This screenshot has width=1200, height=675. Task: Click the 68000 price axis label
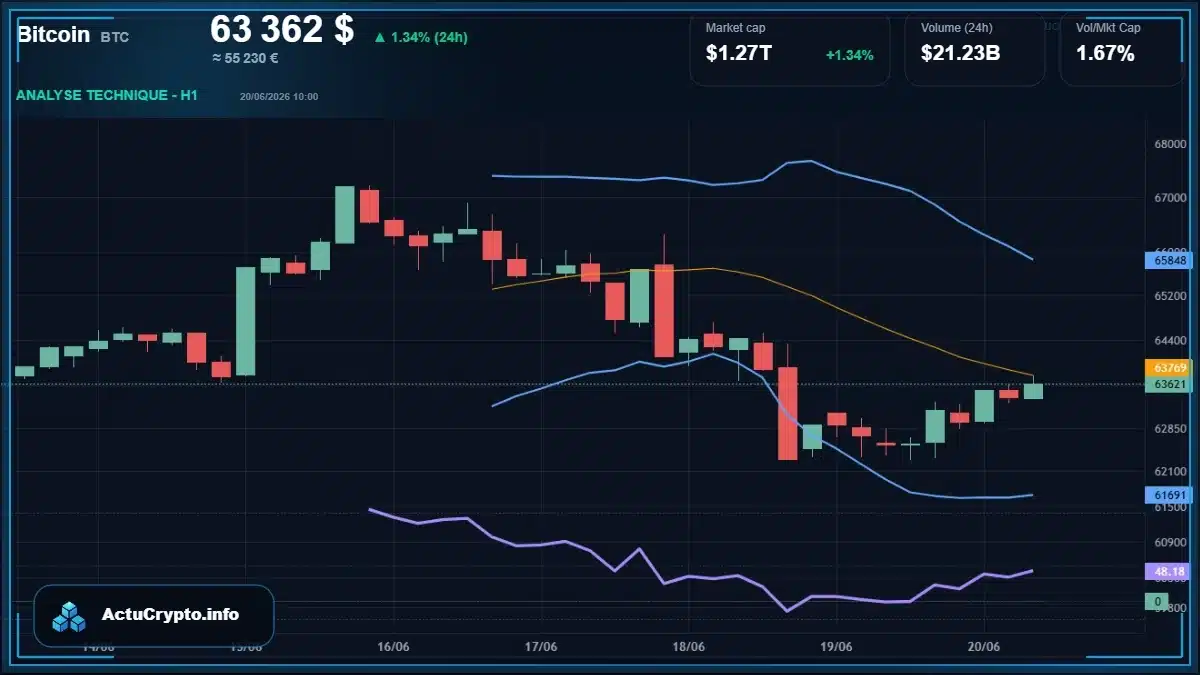[1170, 143]
